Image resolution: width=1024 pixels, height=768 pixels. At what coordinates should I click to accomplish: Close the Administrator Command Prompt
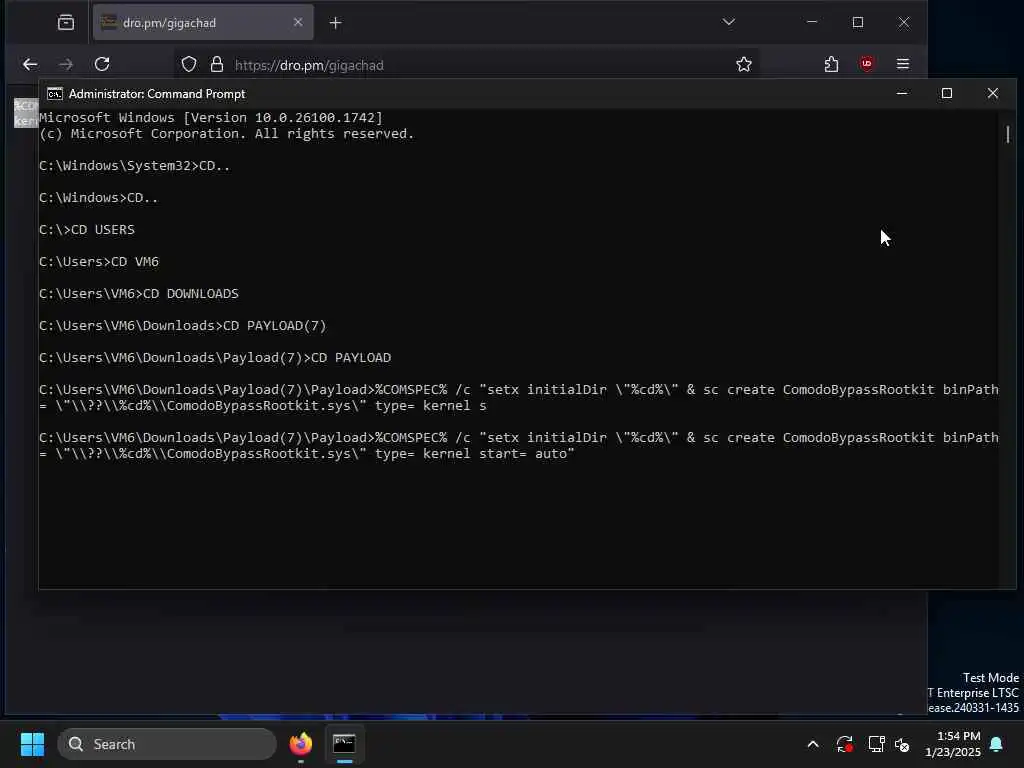coord(992,93)
